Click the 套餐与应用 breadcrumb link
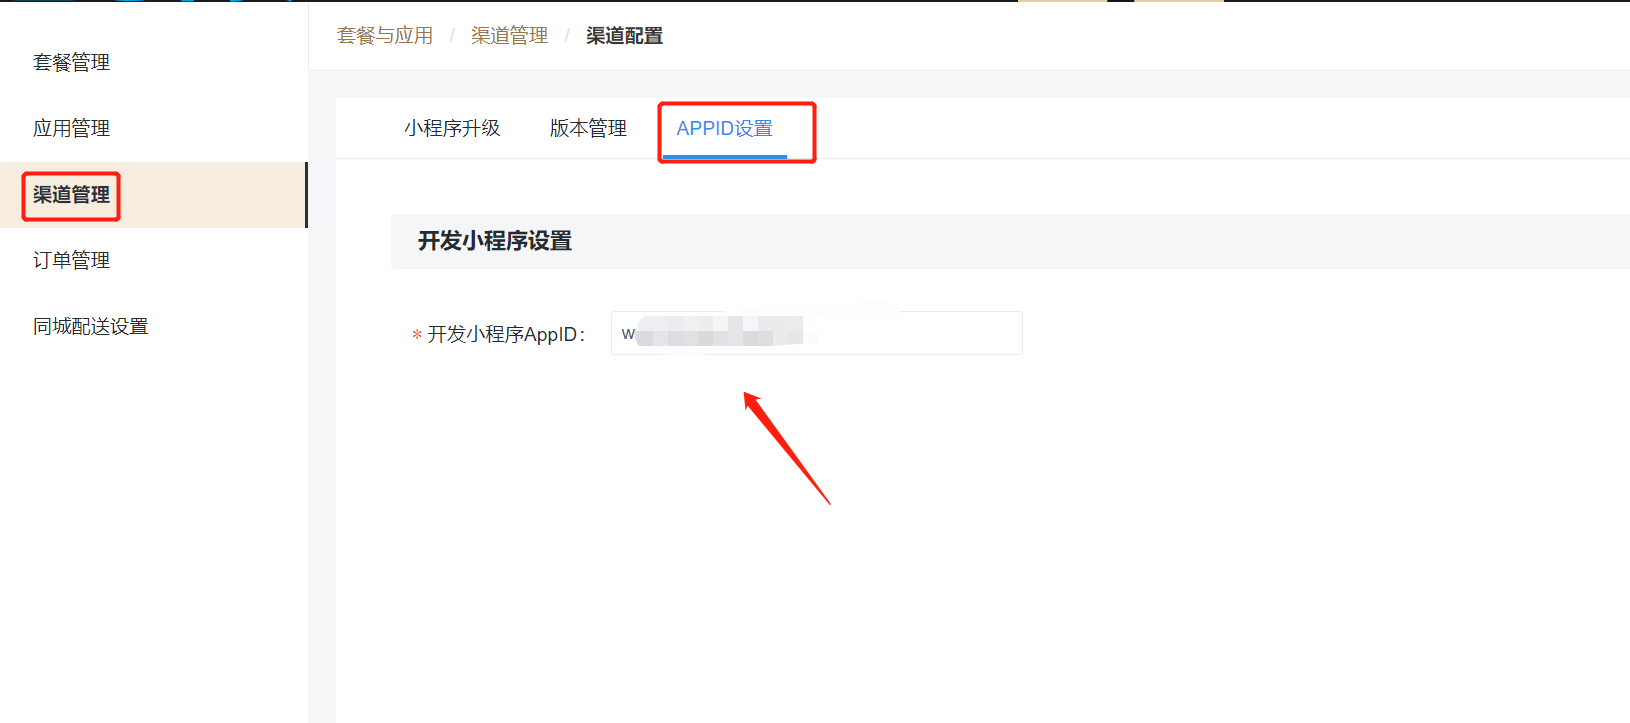The height and width of the screenshot is (723, 1630). click(385, 36)
